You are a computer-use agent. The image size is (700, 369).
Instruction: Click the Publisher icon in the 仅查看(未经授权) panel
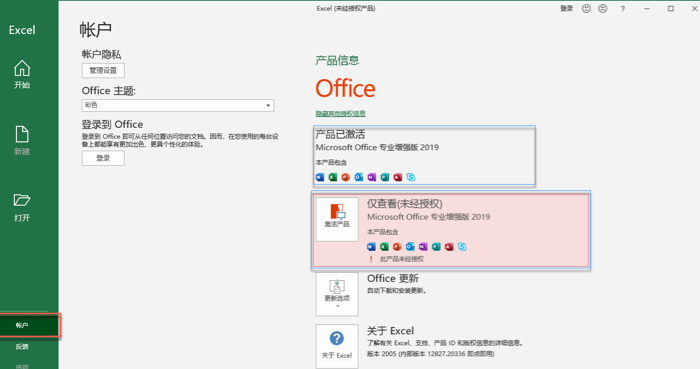click(x=436, y=247)
